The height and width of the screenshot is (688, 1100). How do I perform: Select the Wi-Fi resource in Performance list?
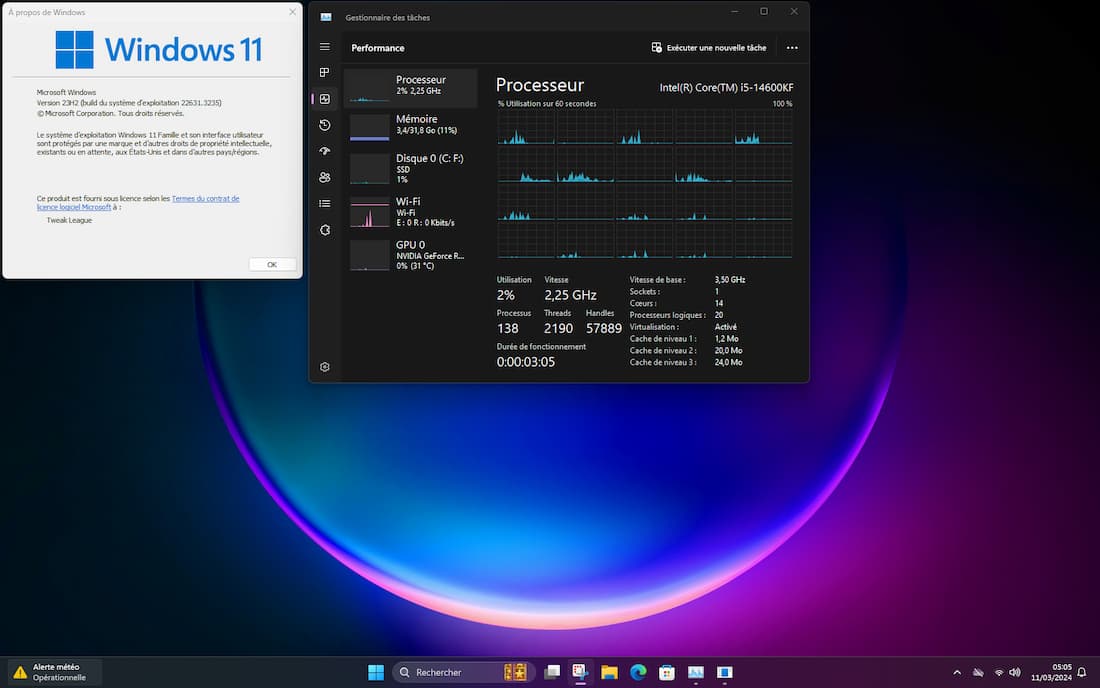[411, 212]
